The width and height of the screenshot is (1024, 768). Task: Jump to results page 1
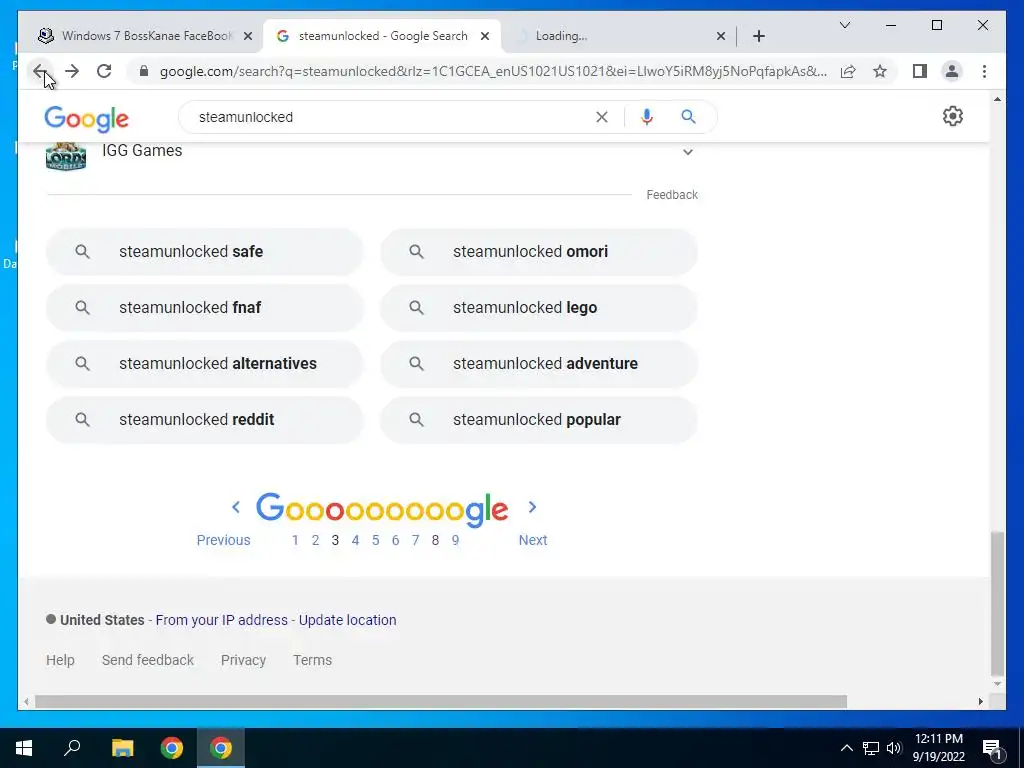point(295,540)
